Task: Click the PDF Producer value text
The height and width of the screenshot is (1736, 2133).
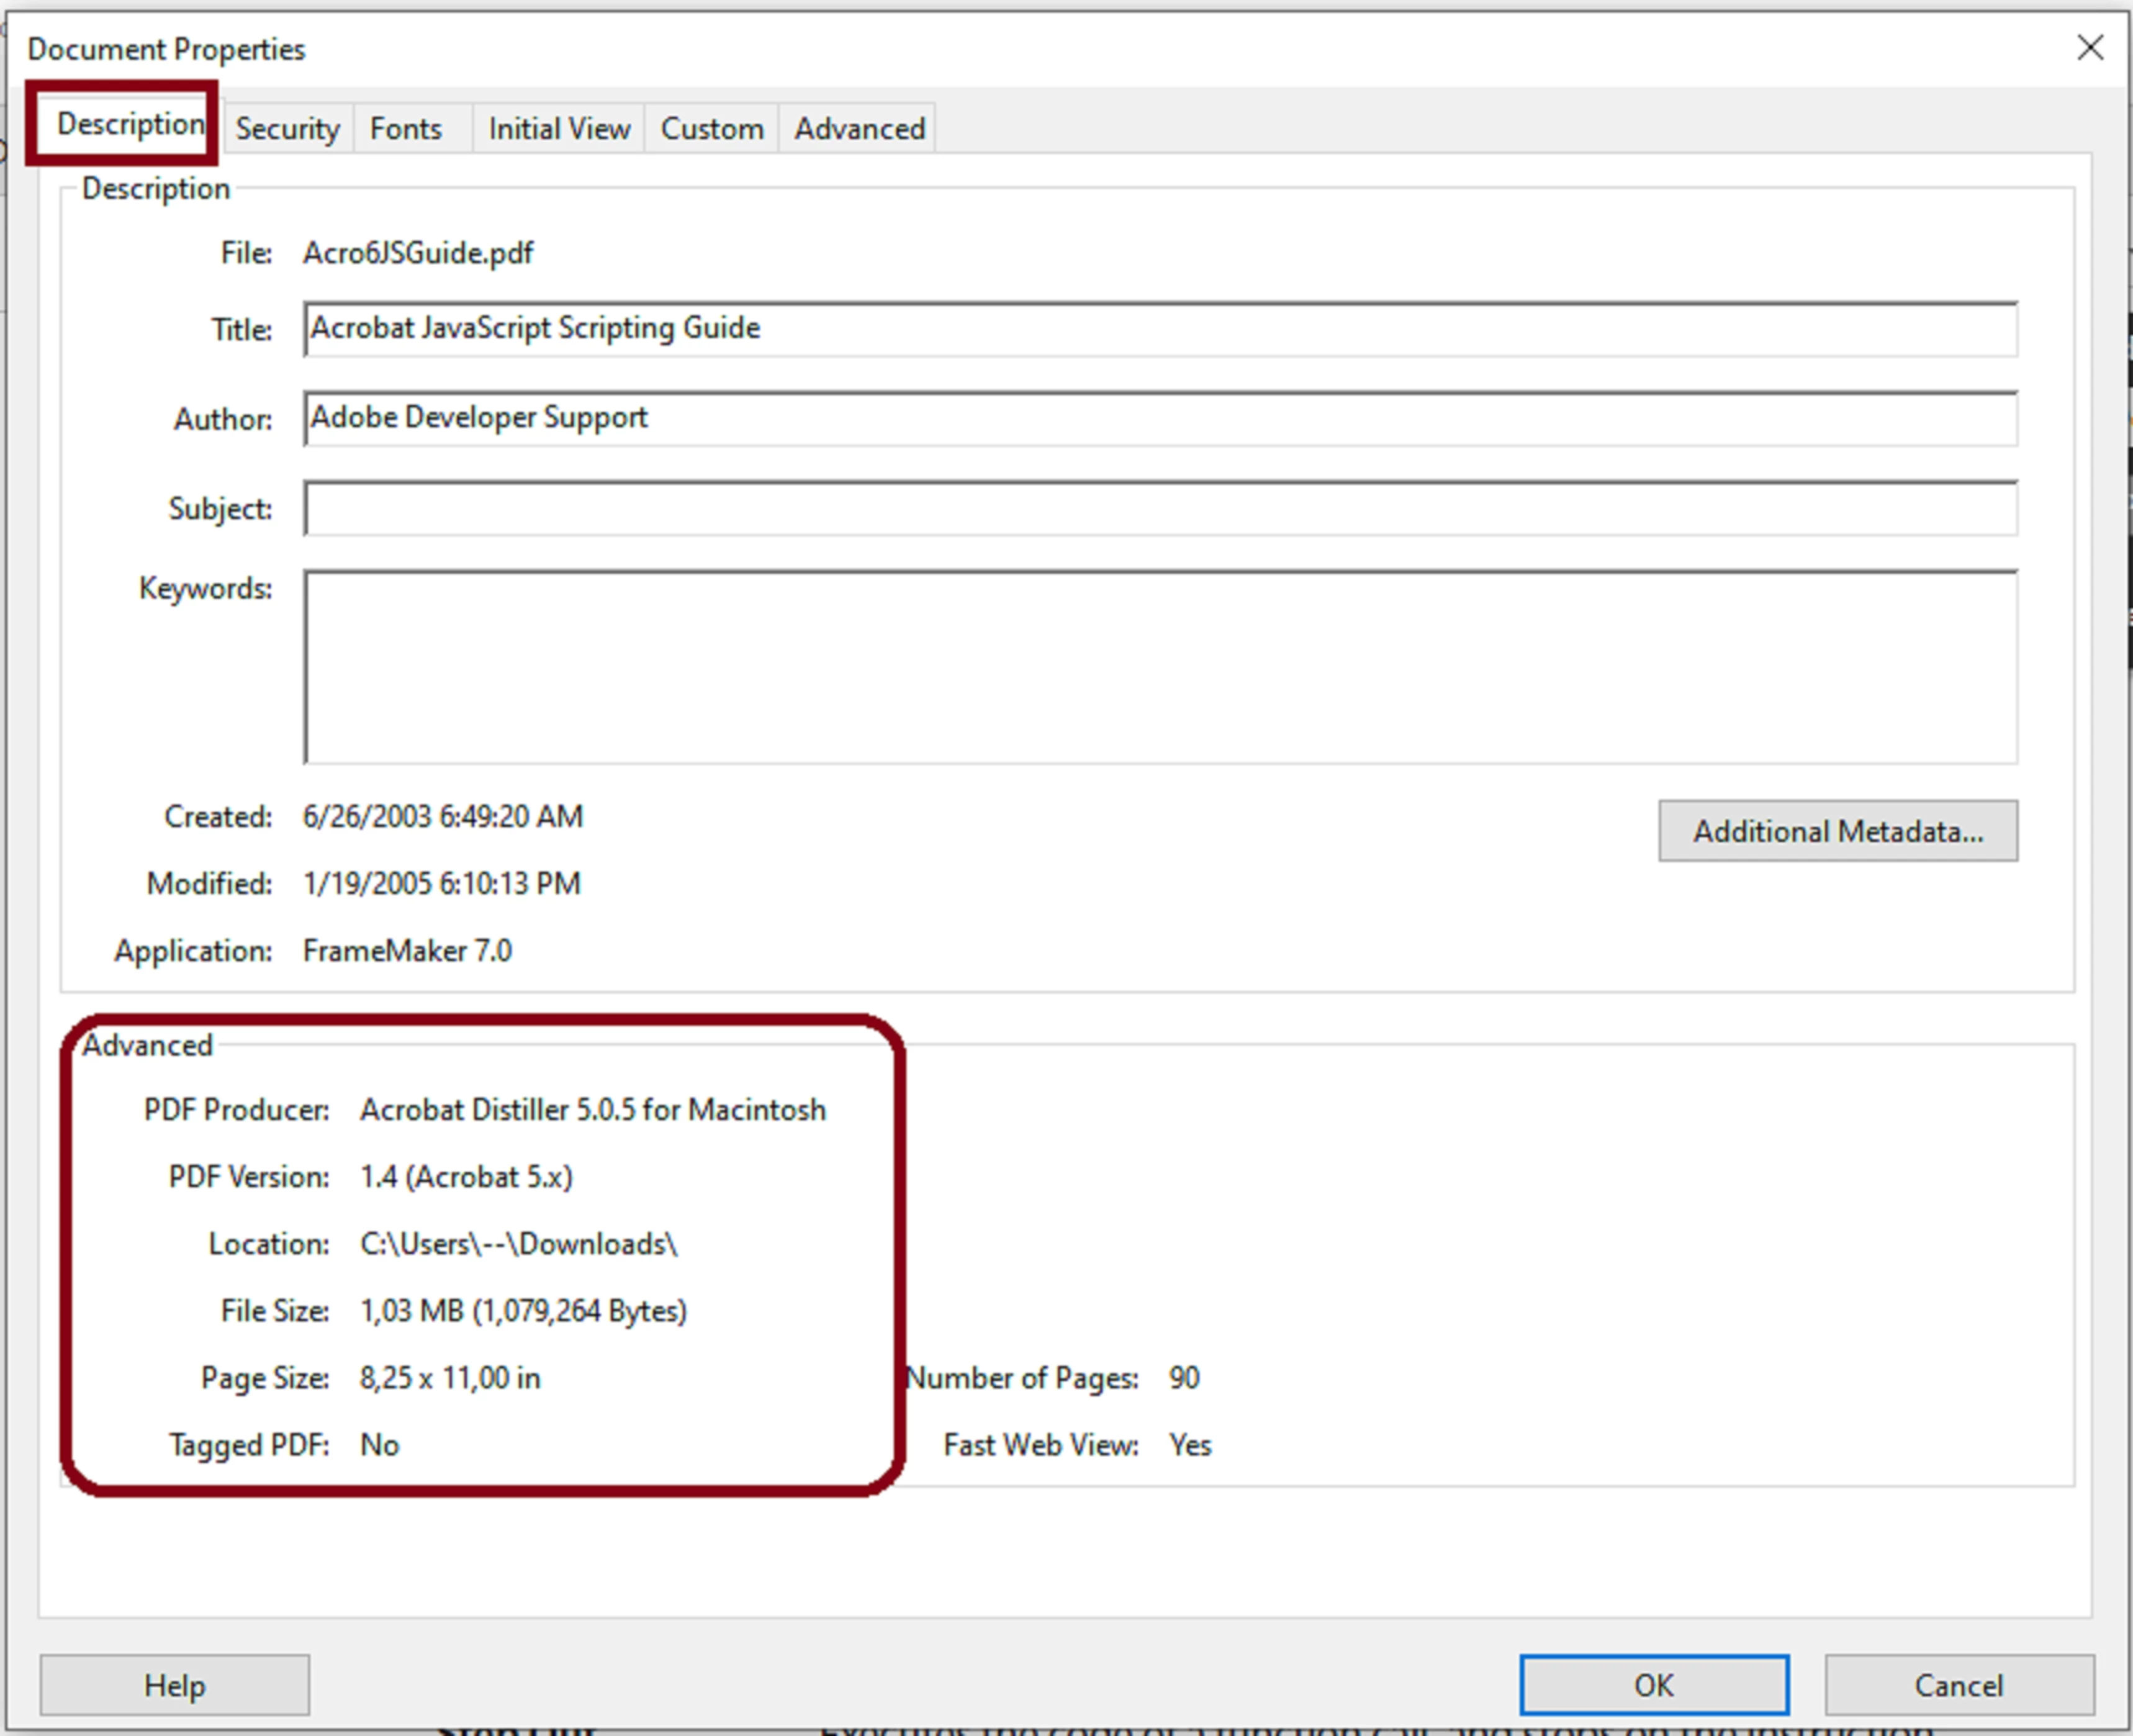Action: pyautogui.click(x=592, y=1110)
